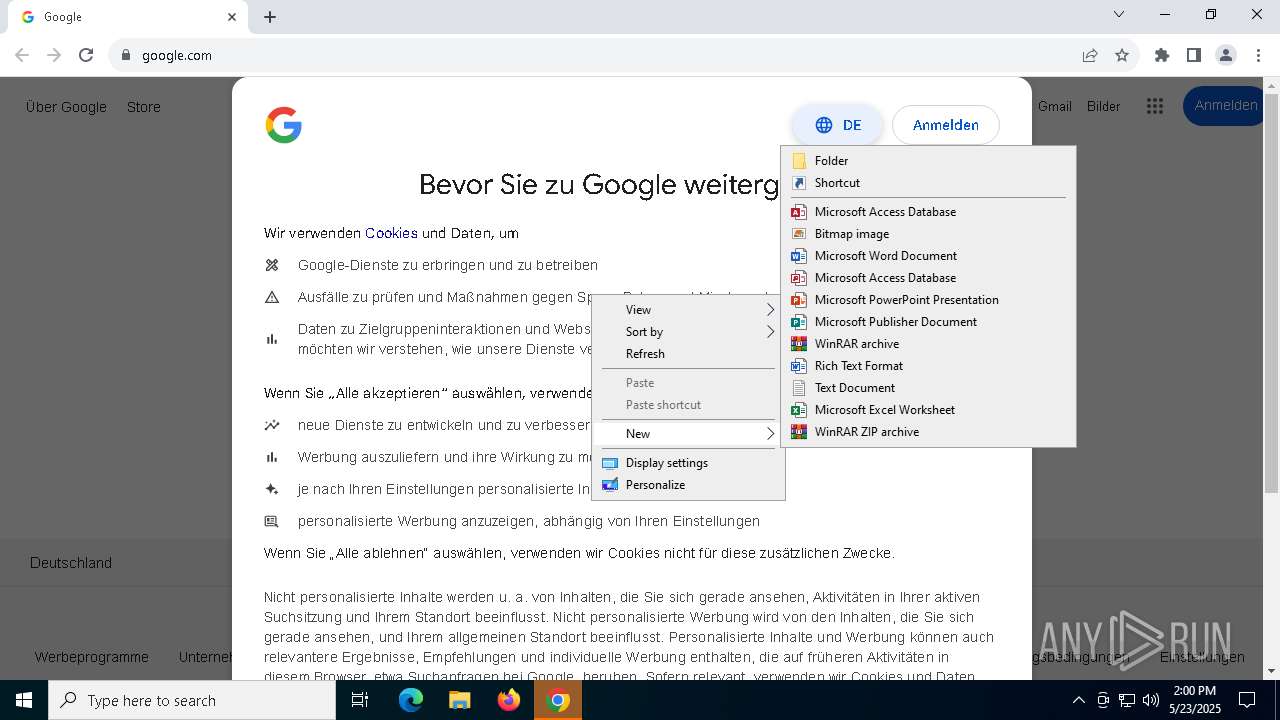Open Windows Start menu
1280x720 pixels.
coord(24,700)
